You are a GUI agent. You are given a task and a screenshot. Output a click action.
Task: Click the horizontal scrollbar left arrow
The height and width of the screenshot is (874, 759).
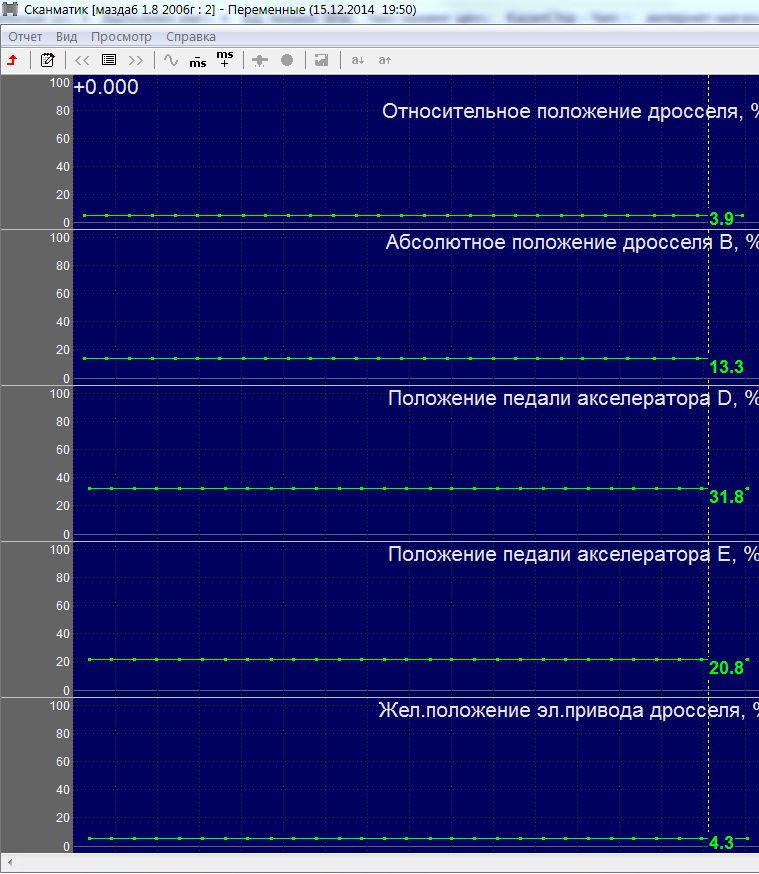pyautogui.click(x=9, y=862)
